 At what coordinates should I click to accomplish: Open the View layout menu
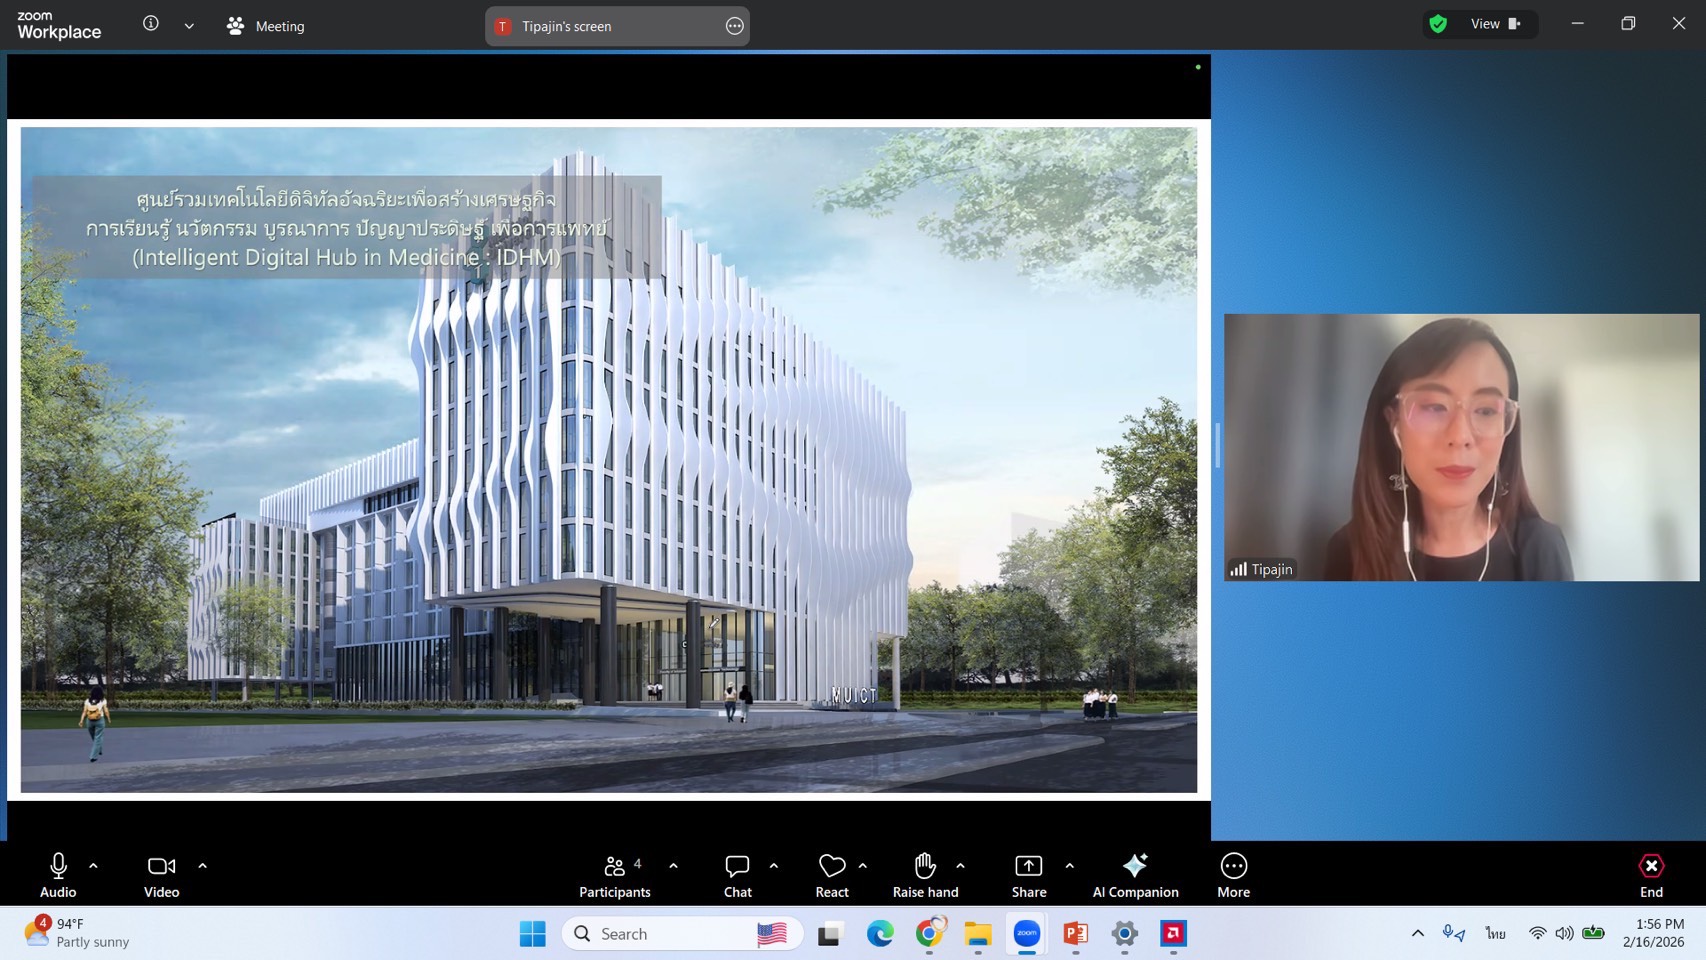coord(1495,24)
